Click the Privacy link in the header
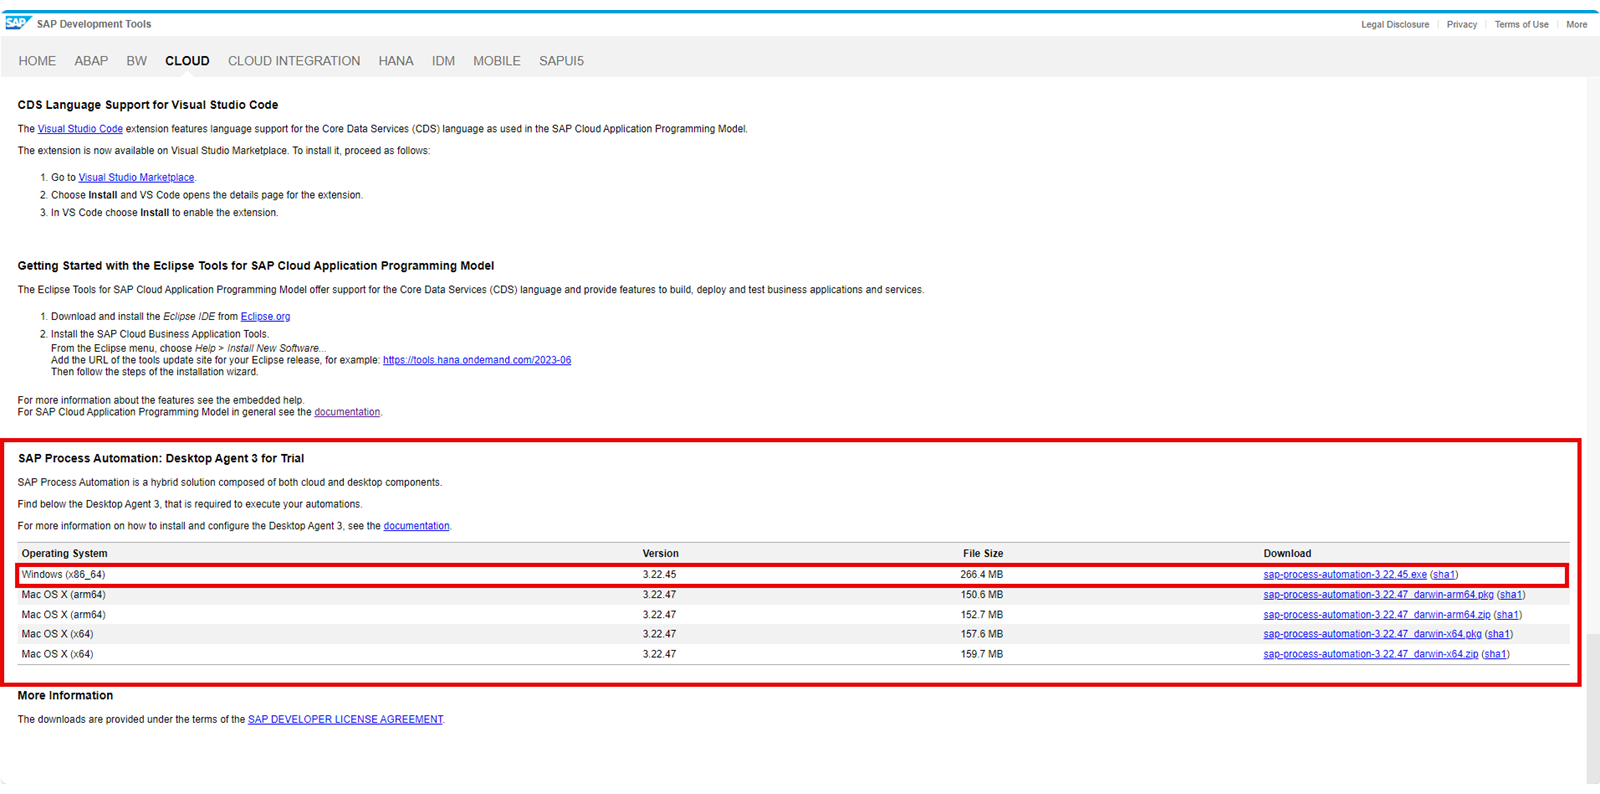The height and width of the screenshot is (794, 1600). (x=1462, y=24)
